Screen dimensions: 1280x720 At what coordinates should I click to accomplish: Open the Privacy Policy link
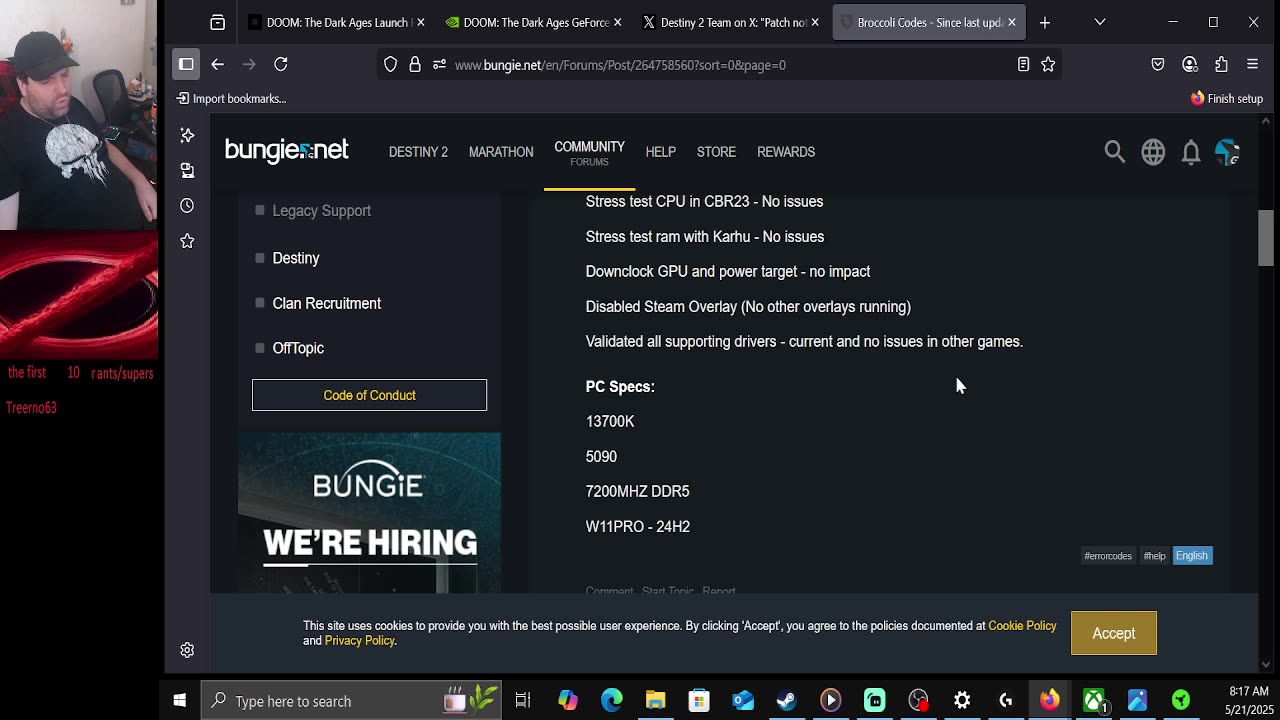click(359, 641)
